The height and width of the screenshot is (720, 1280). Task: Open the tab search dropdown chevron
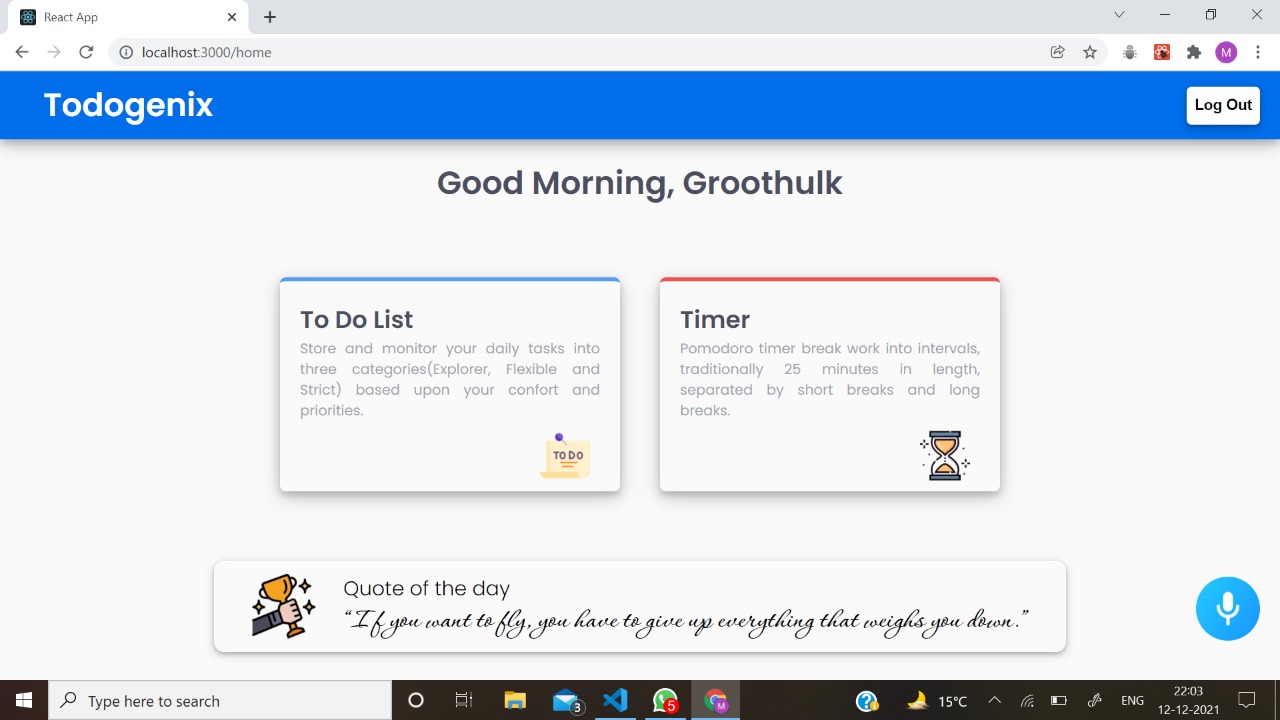click(1119, 15)
